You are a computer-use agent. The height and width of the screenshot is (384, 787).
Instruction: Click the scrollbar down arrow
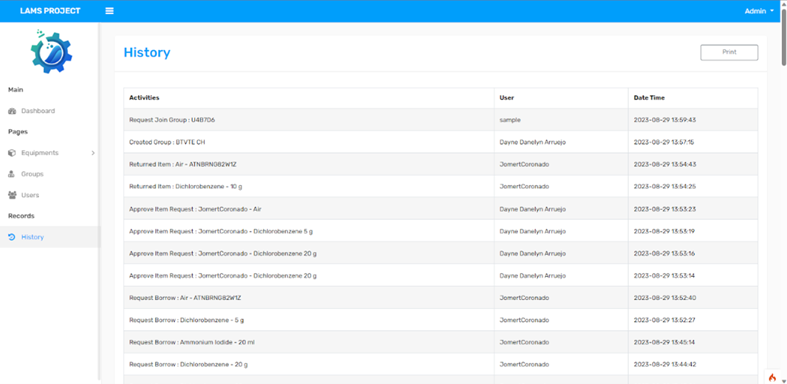click(x=783, y=380)
